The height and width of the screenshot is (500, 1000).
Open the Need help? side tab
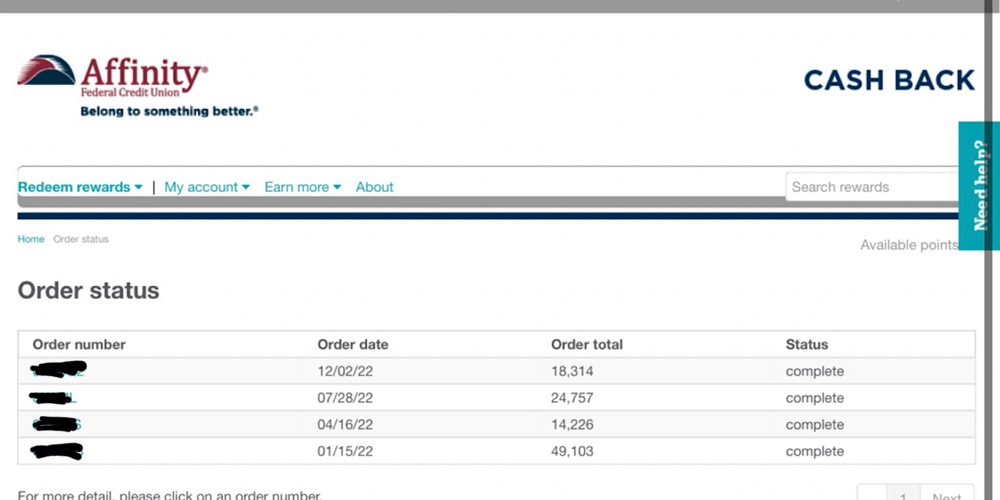coord(979,186)
